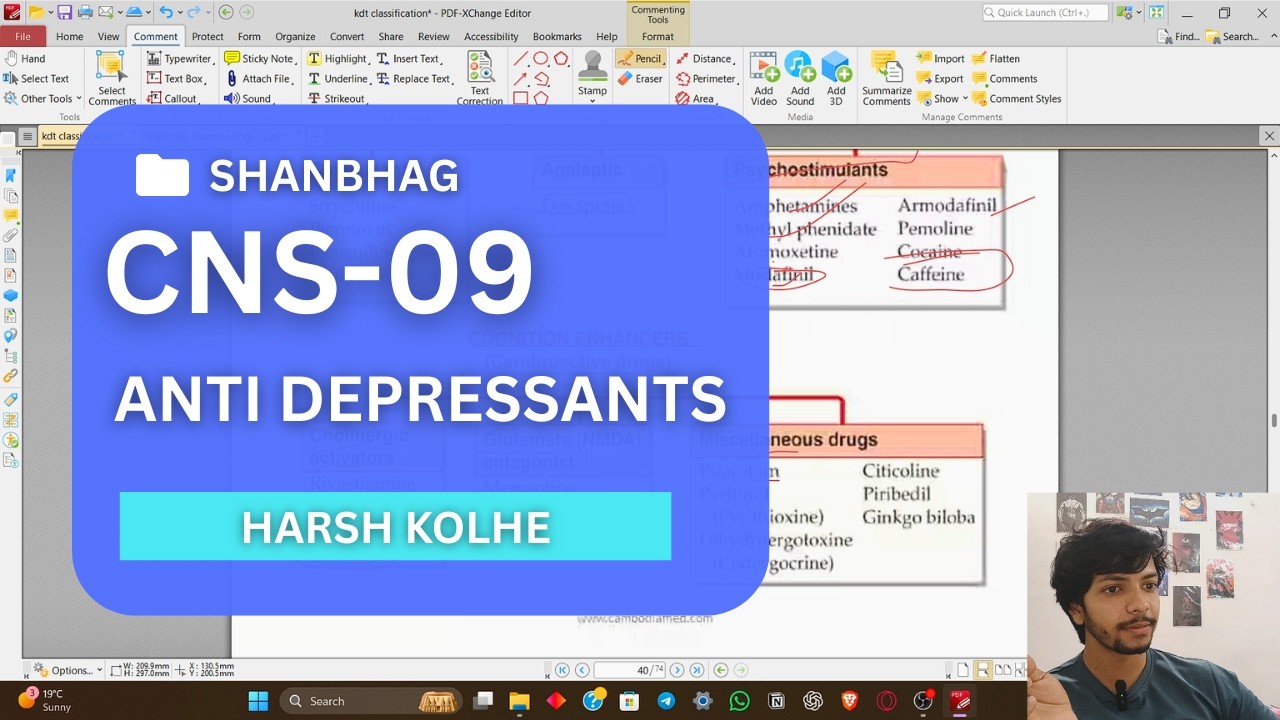Toggle the Pencil drawing tool

[x=640, y=59]
